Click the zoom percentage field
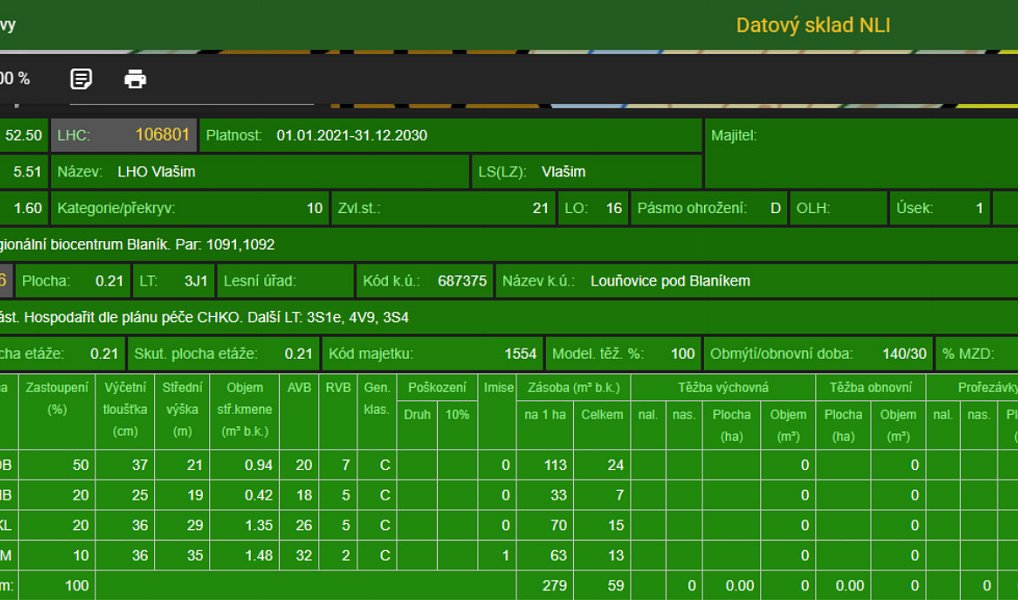The height and width of the screenshot is (600, 1018). [x=15, y=79]
